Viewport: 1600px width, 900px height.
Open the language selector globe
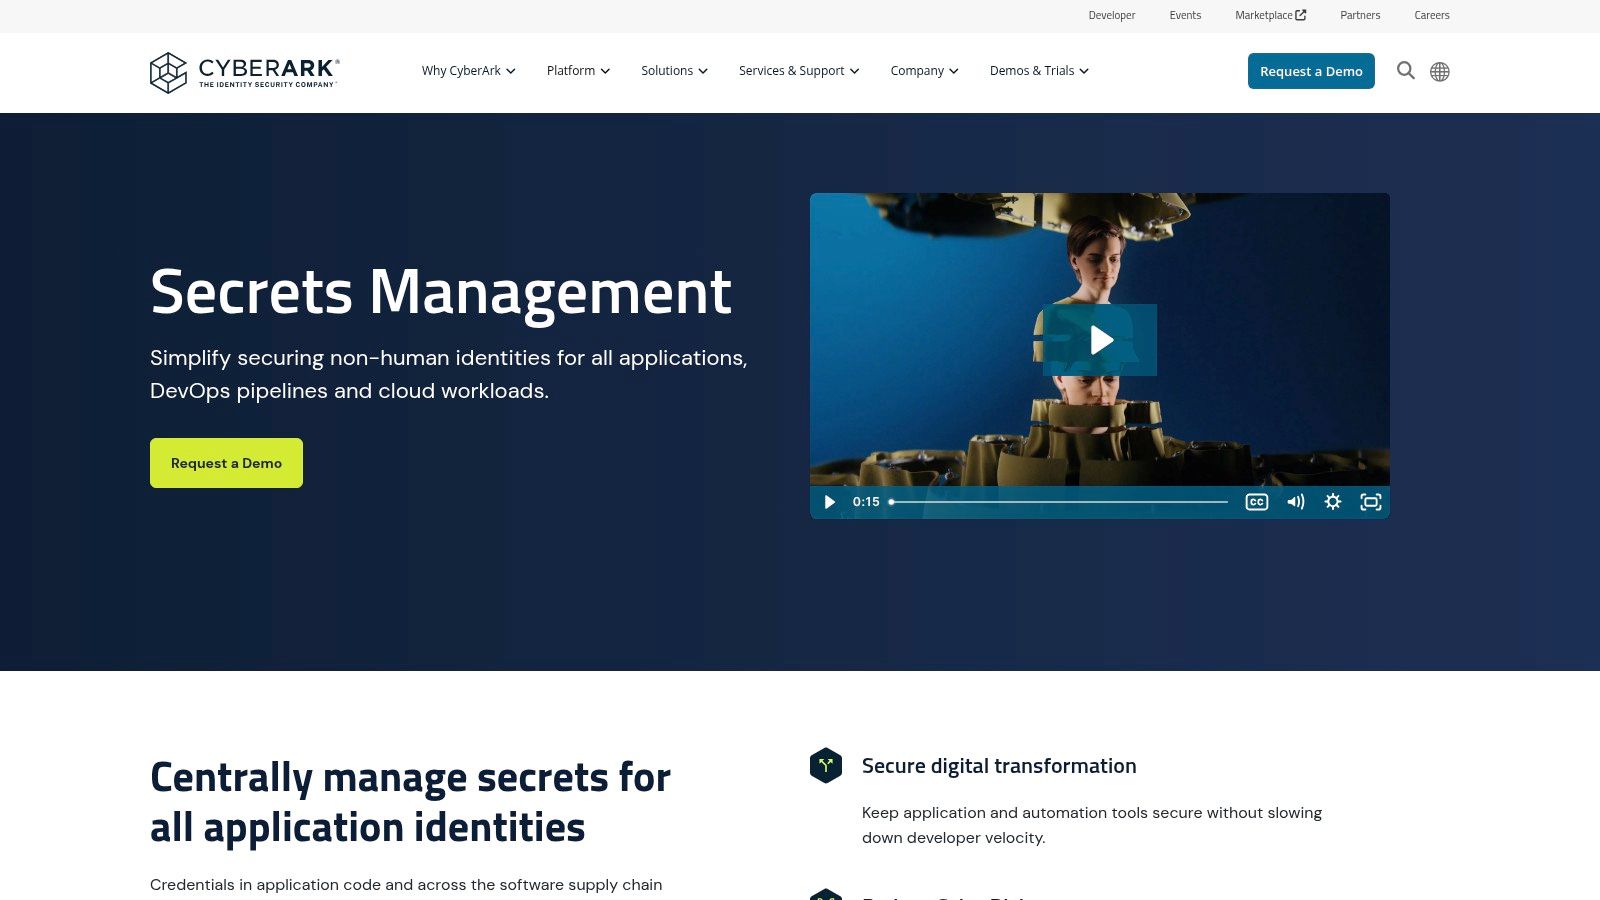coord(1440,71)
